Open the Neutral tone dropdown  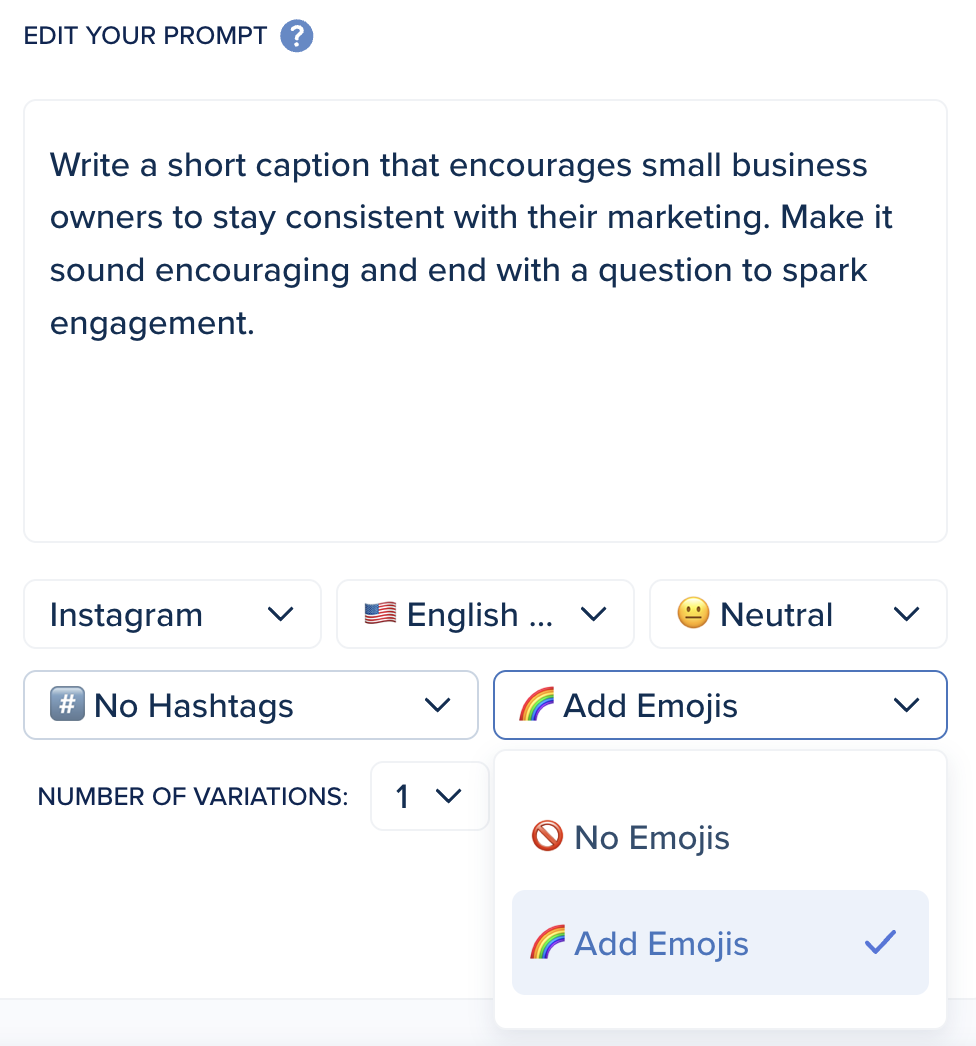[798, 614]
